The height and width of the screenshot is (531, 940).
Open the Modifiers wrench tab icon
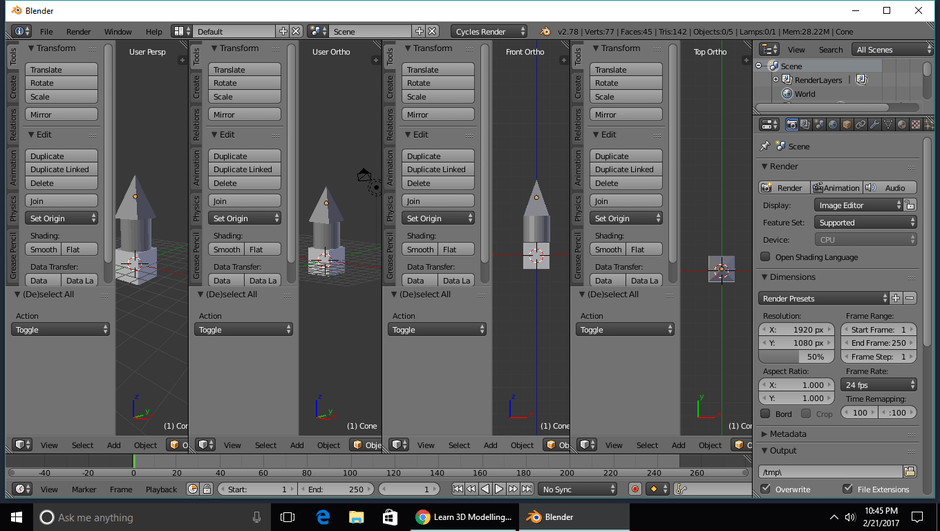point(875,125)
